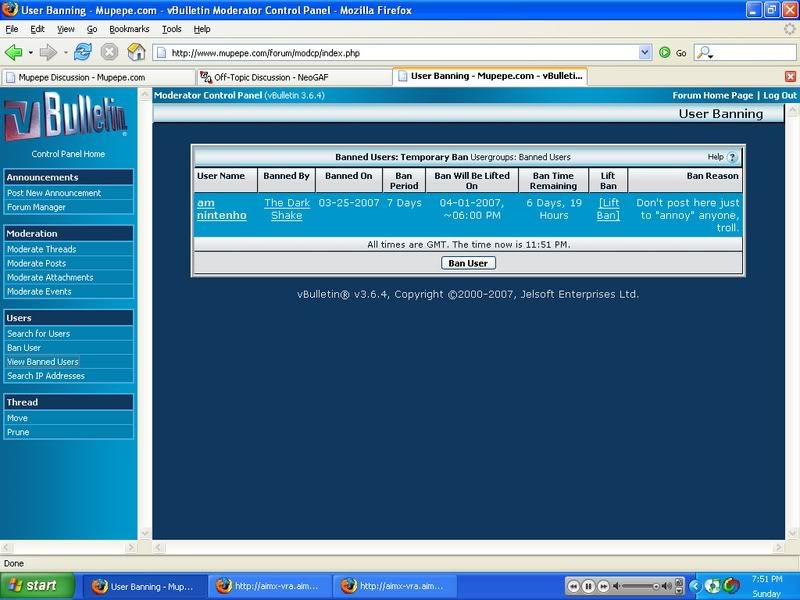Open Search IP Addresses
The height and width of the screenshot is (600, 800).
46,376
